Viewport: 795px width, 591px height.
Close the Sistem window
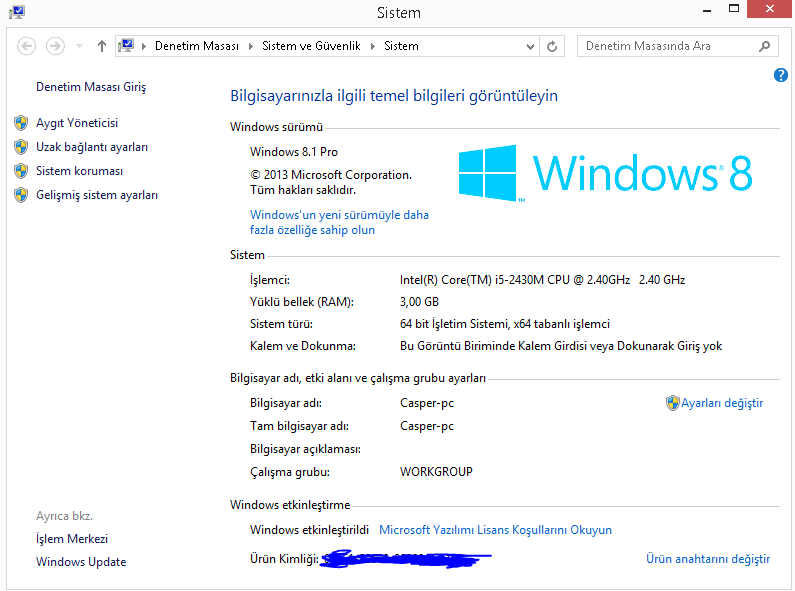pos(770,9)
